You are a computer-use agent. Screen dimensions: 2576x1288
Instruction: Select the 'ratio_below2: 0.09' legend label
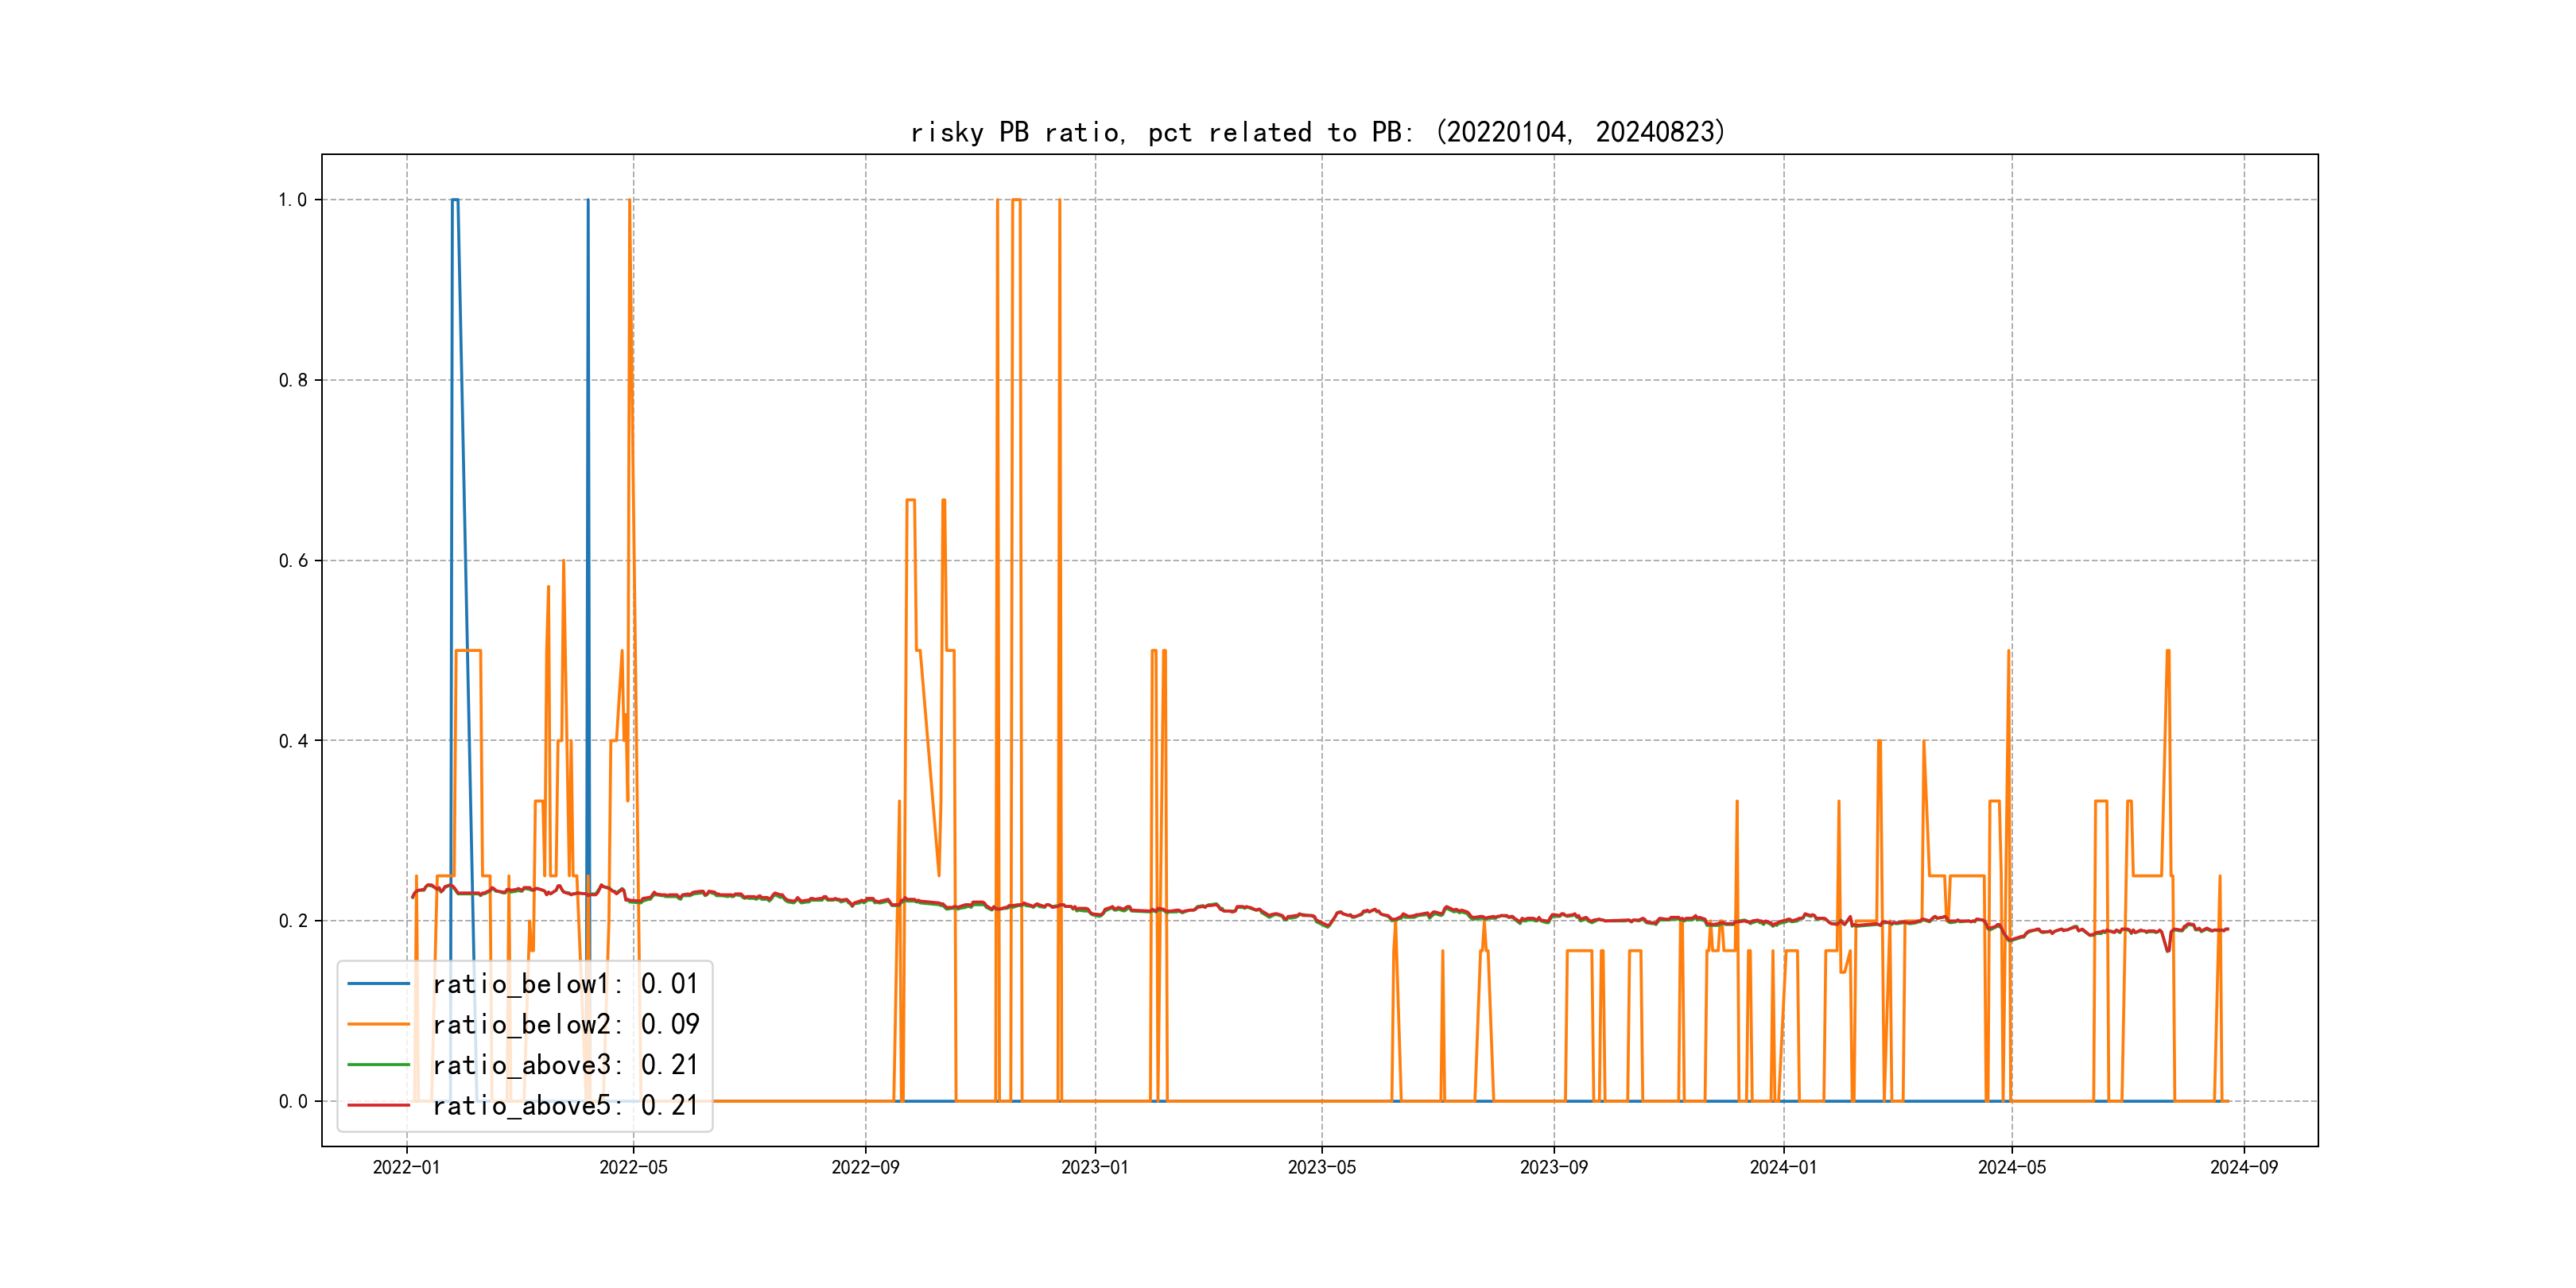[565, 1024]
